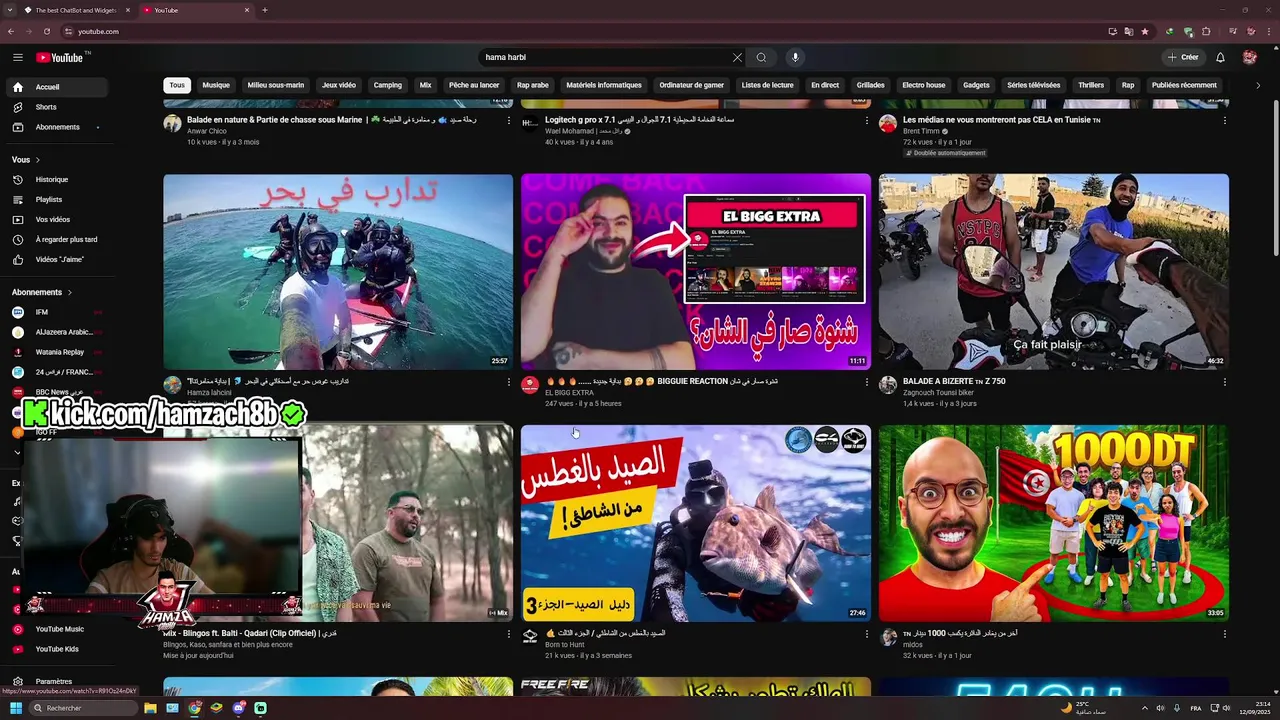Open Chrome from the taskbar
The image size is (1280, 720).
(x=194, y=708)
